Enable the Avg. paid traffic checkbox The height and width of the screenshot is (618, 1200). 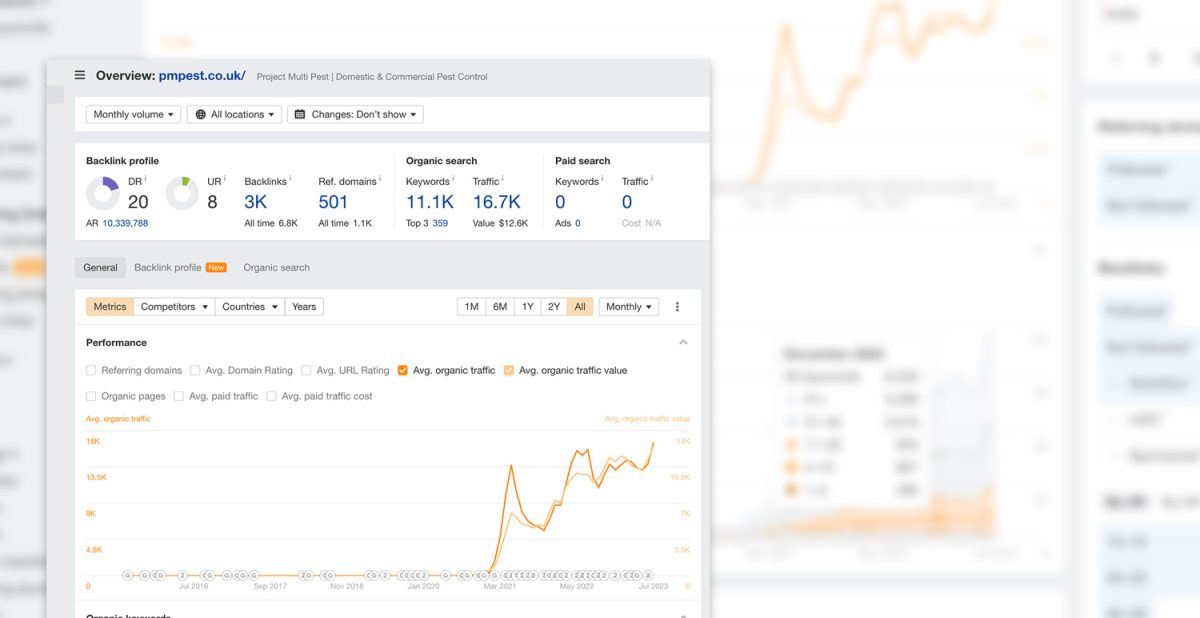178,396
